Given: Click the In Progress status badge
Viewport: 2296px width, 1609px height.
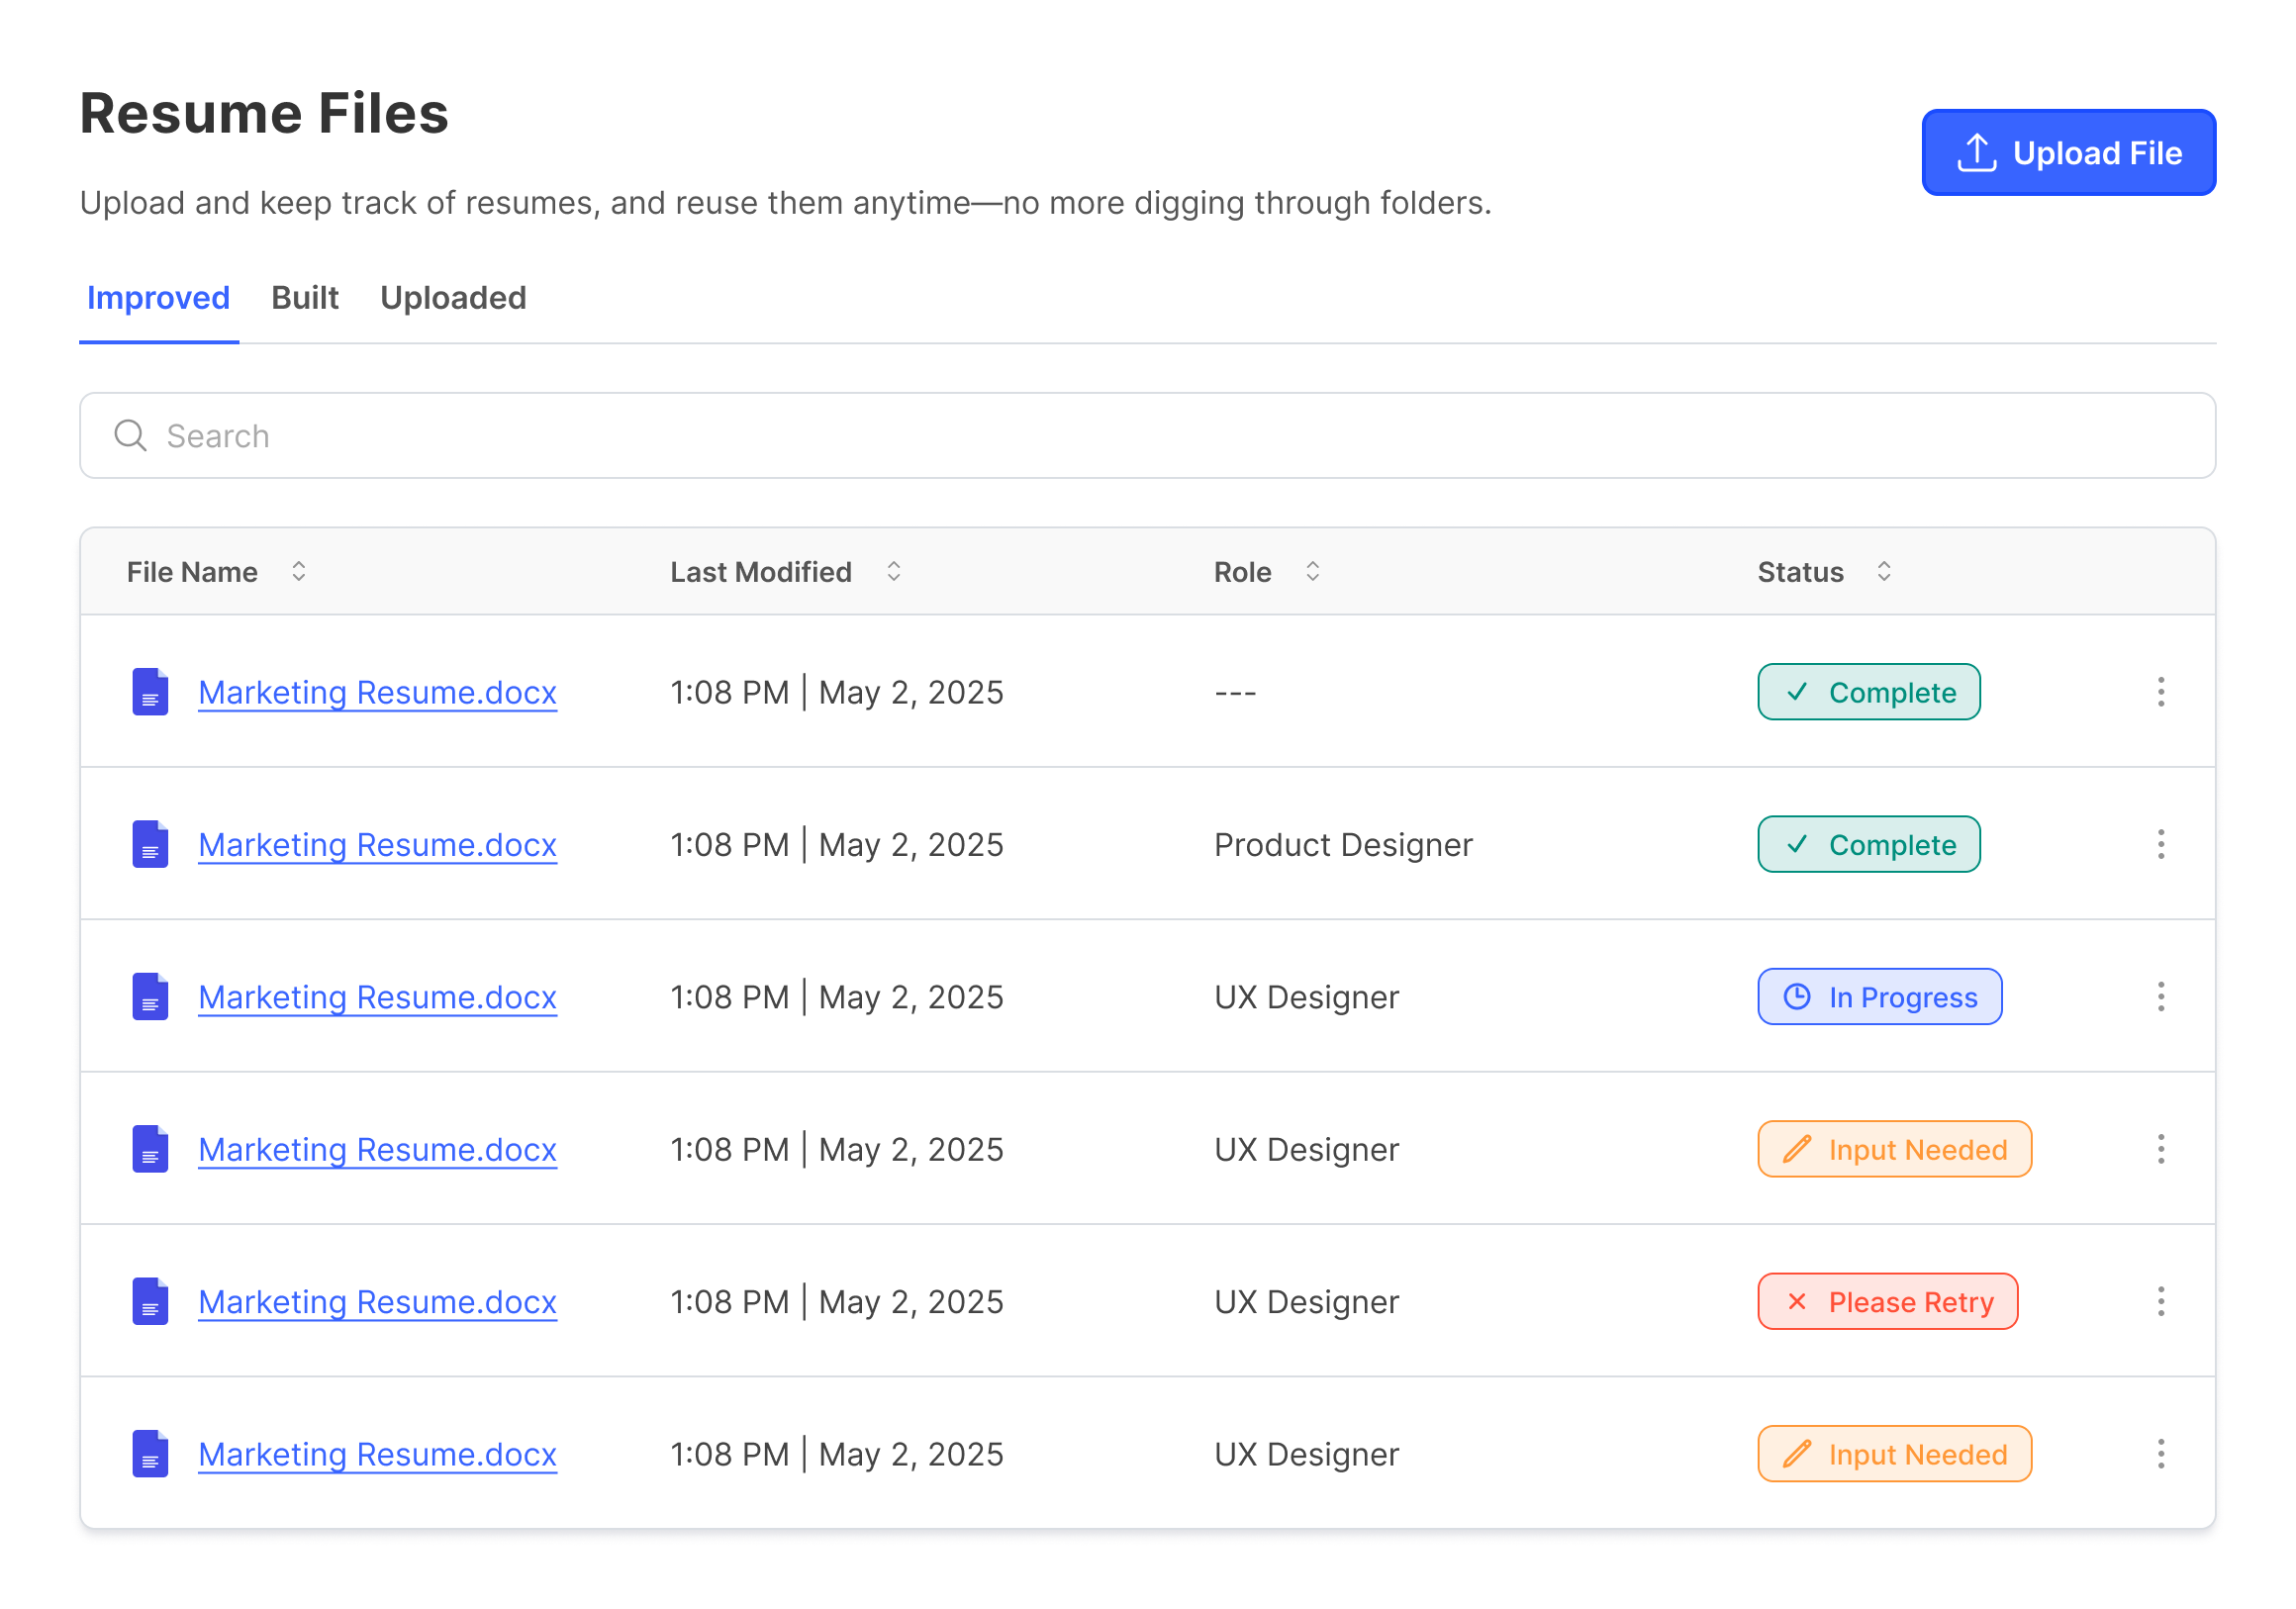Looking at the screenshot, I should [1879, 997].
